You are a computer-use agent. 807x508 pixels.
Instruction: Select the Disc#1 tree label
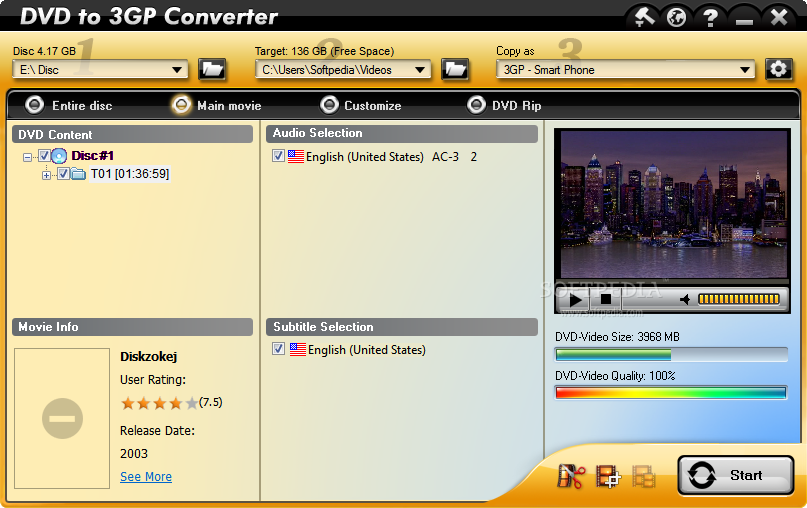click(x=93, y=155)
